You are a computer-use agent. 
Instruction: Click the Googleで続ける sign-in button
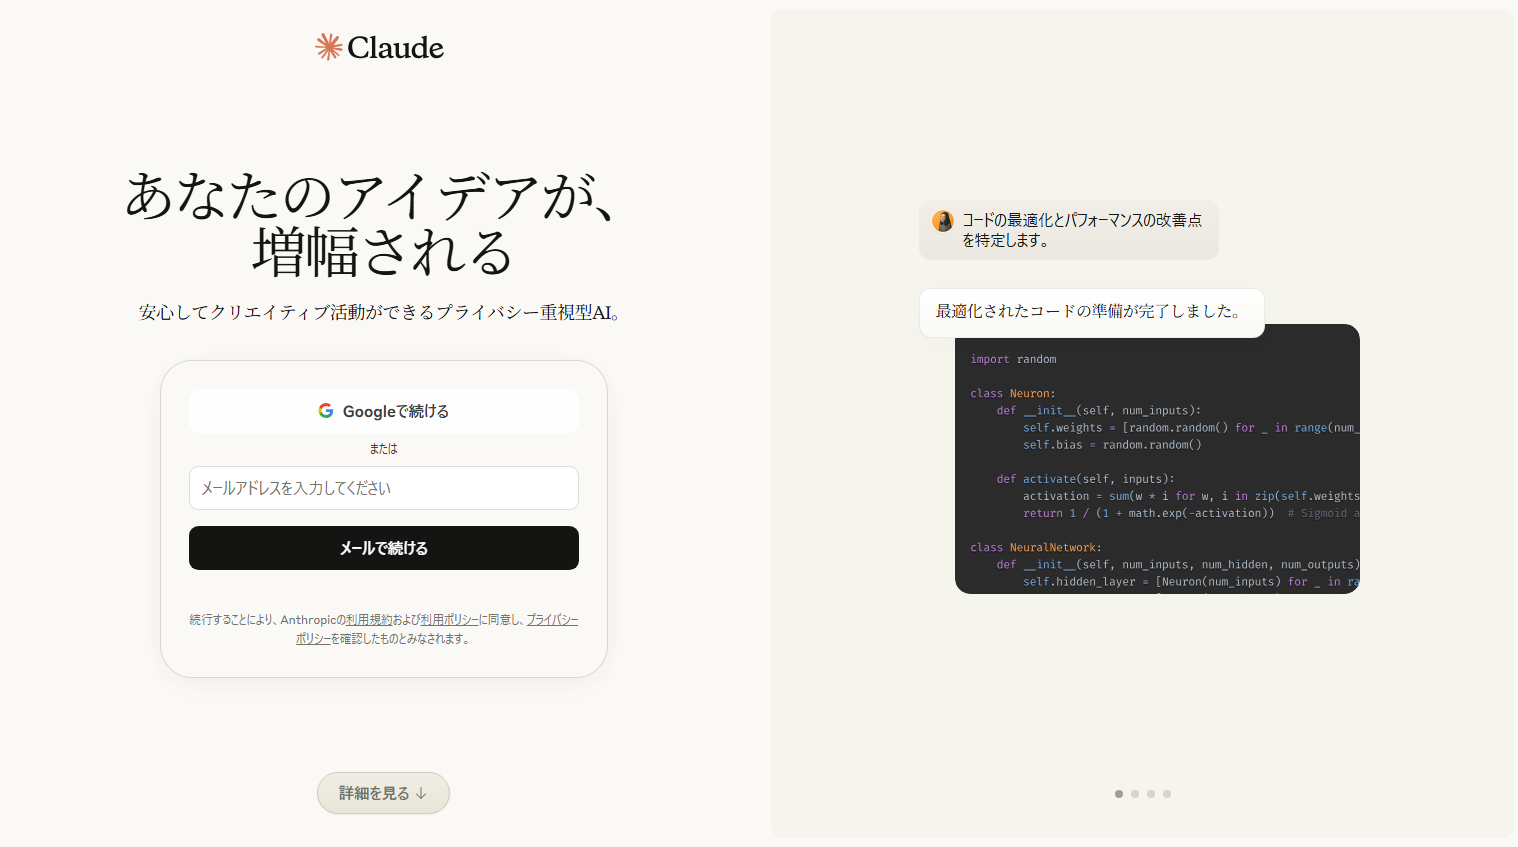384,410
